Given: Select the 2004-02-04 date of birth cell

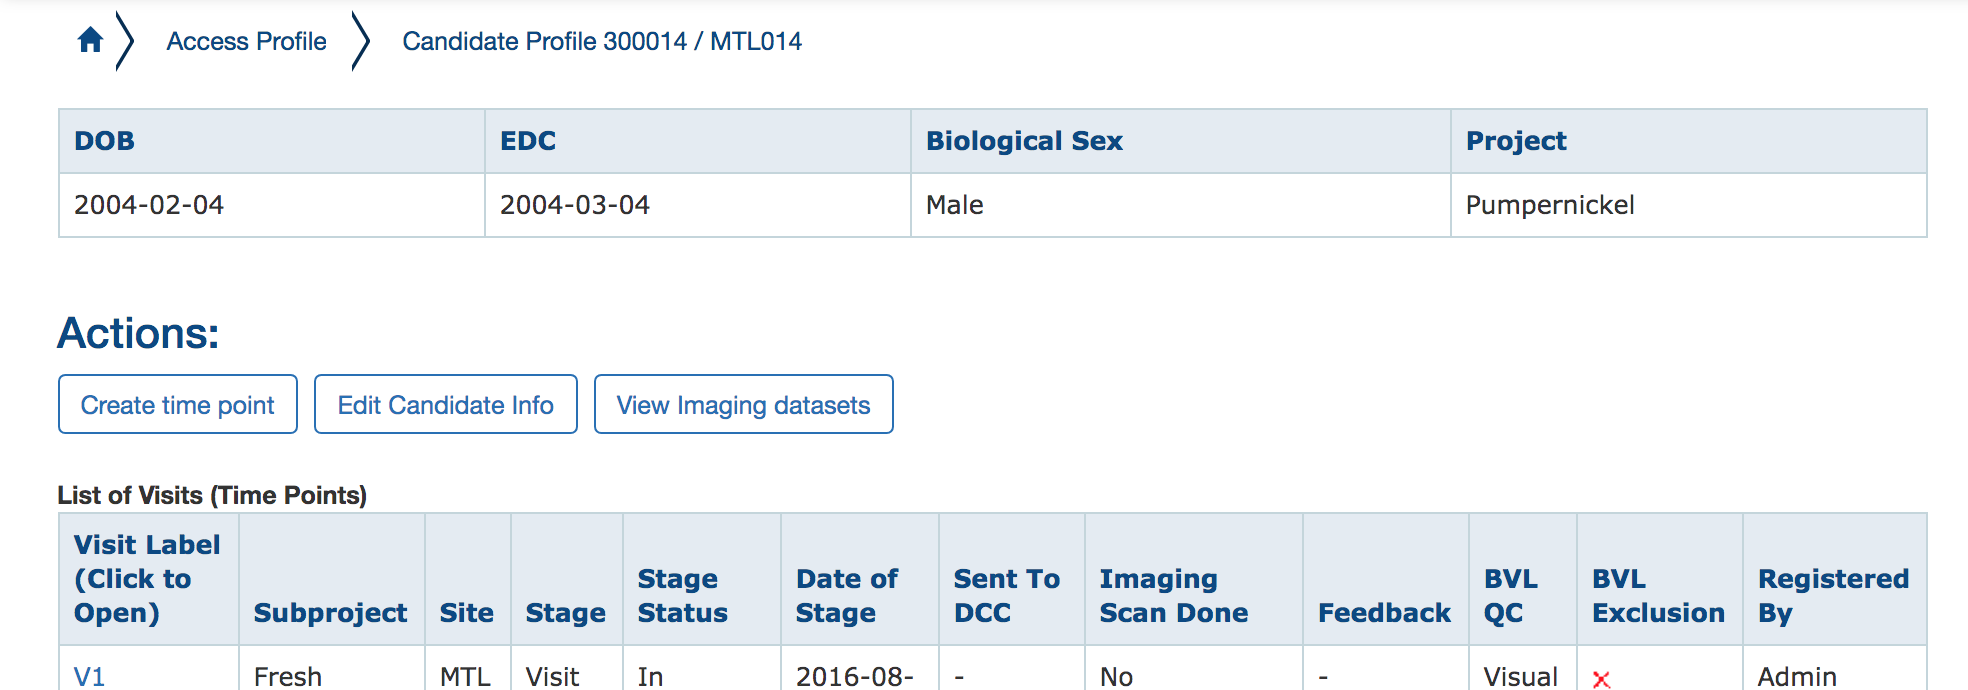Looking at the screenshot, I should coord(149,205).
